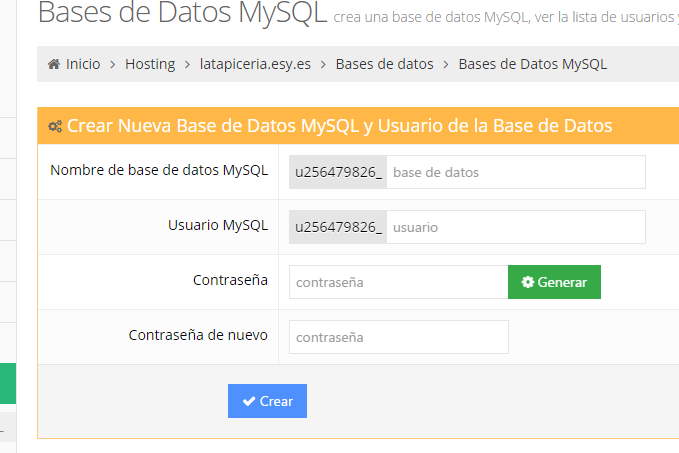Click the gear icon on Generar button
Viewport: 679px width, 453px height.
pos(527,282)
